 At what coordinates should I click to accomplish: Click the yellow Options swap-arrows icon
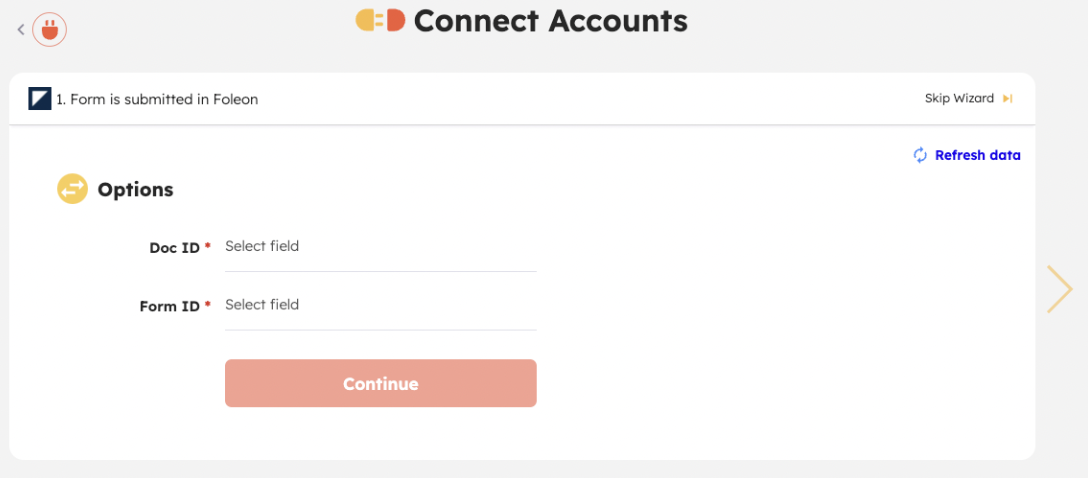[x=72, y=189]
